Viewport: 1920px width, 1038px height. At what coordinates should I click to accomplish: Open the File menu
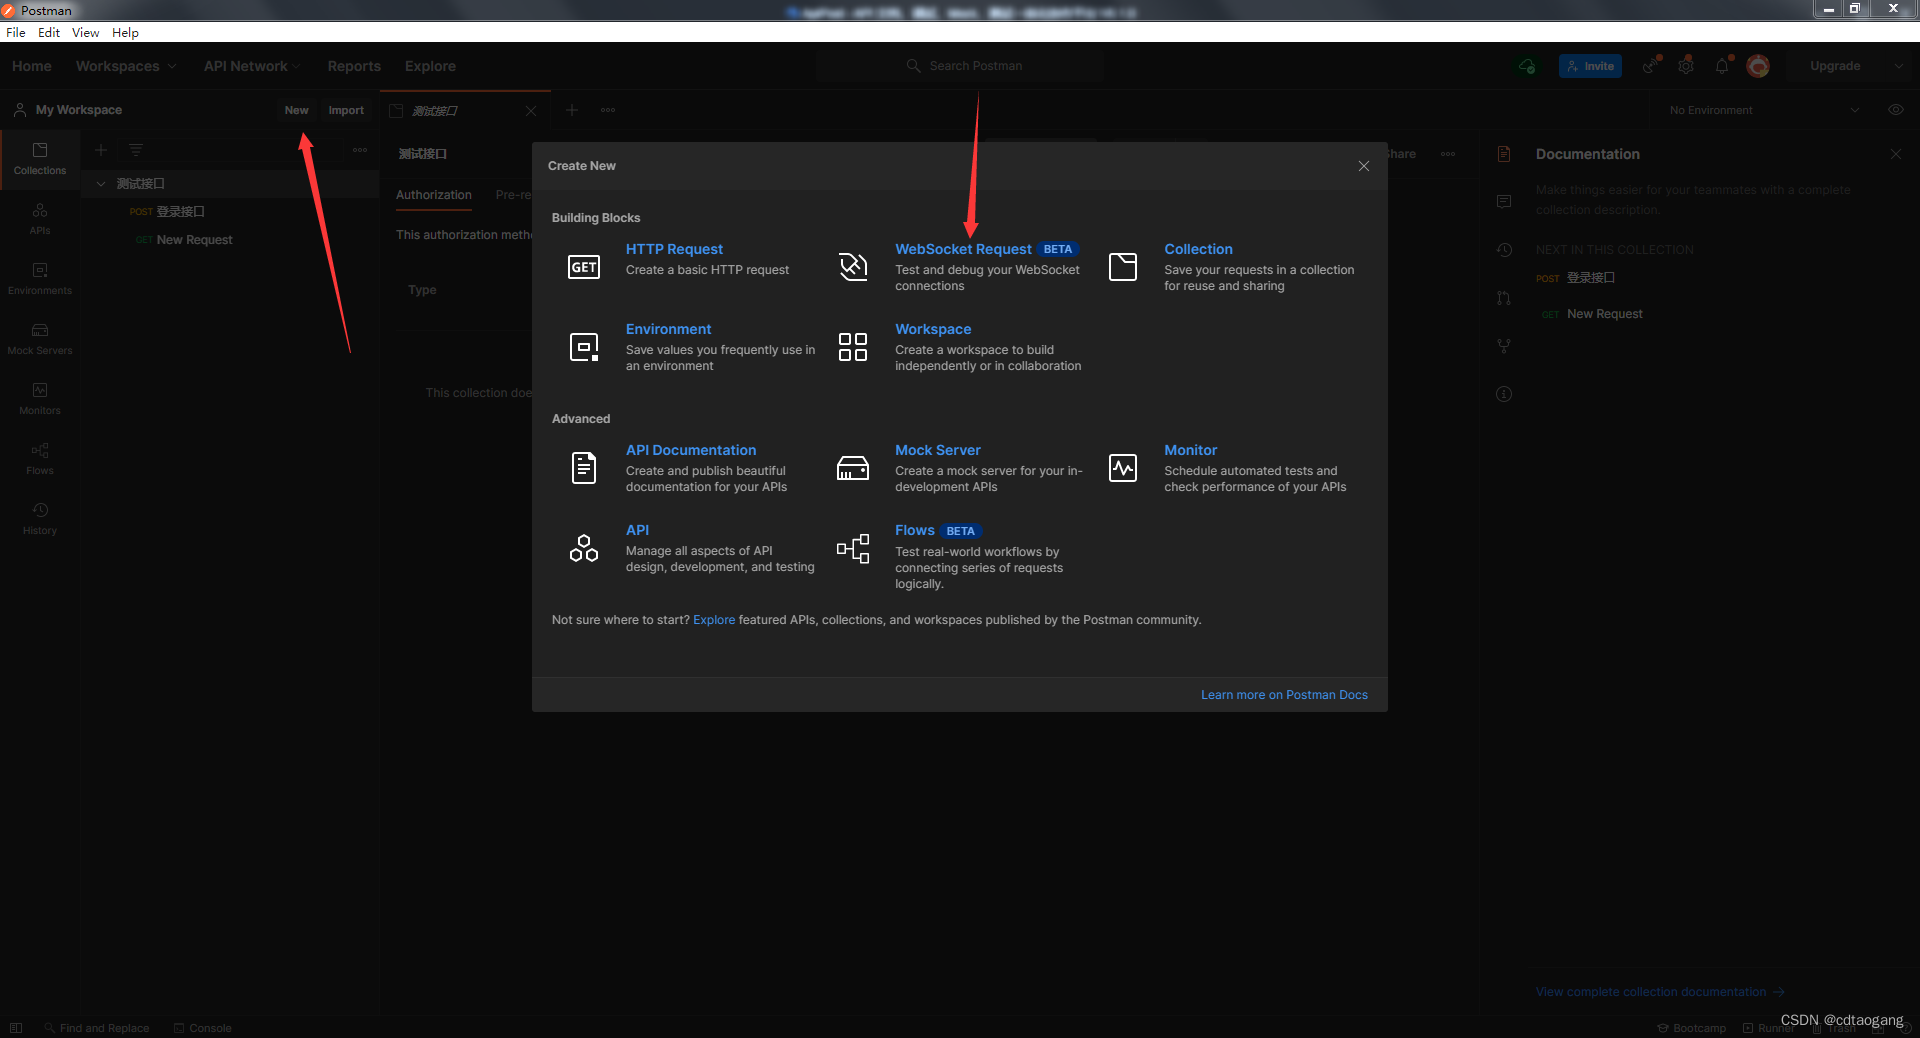16,33
